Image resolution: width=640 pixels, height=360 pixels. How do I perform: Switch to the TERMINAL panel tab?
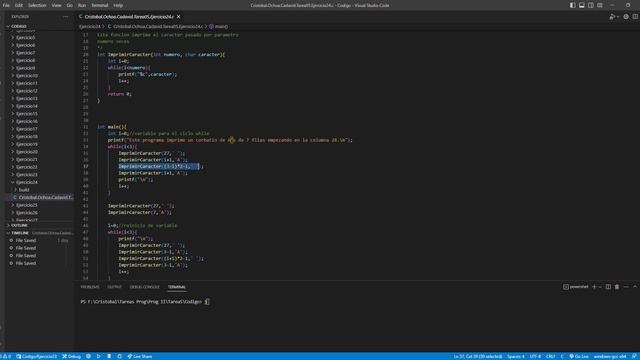177,287
